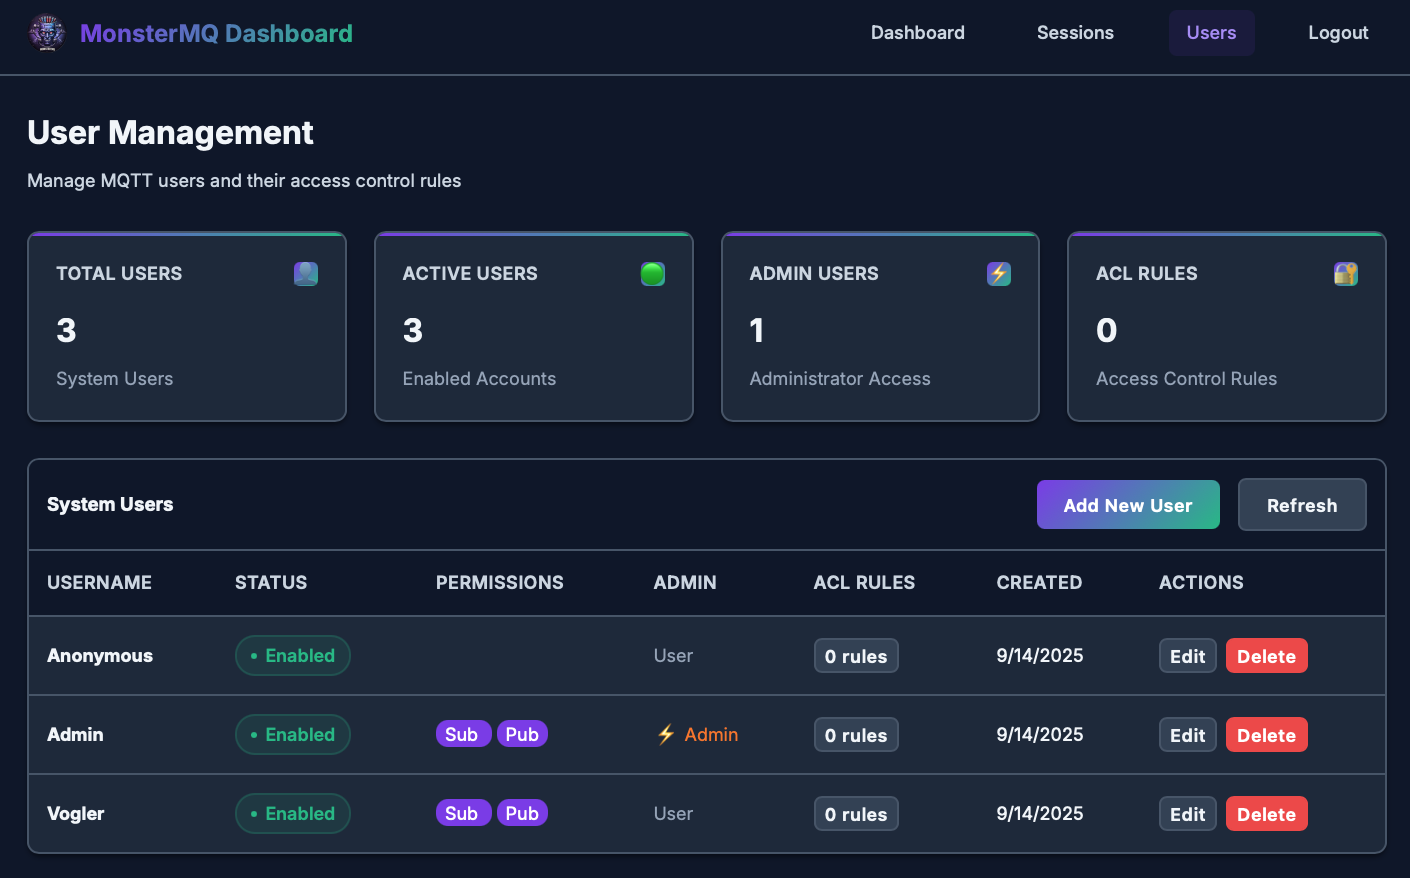Click the 0 rules badge for Admin

[x=856, y=735]
